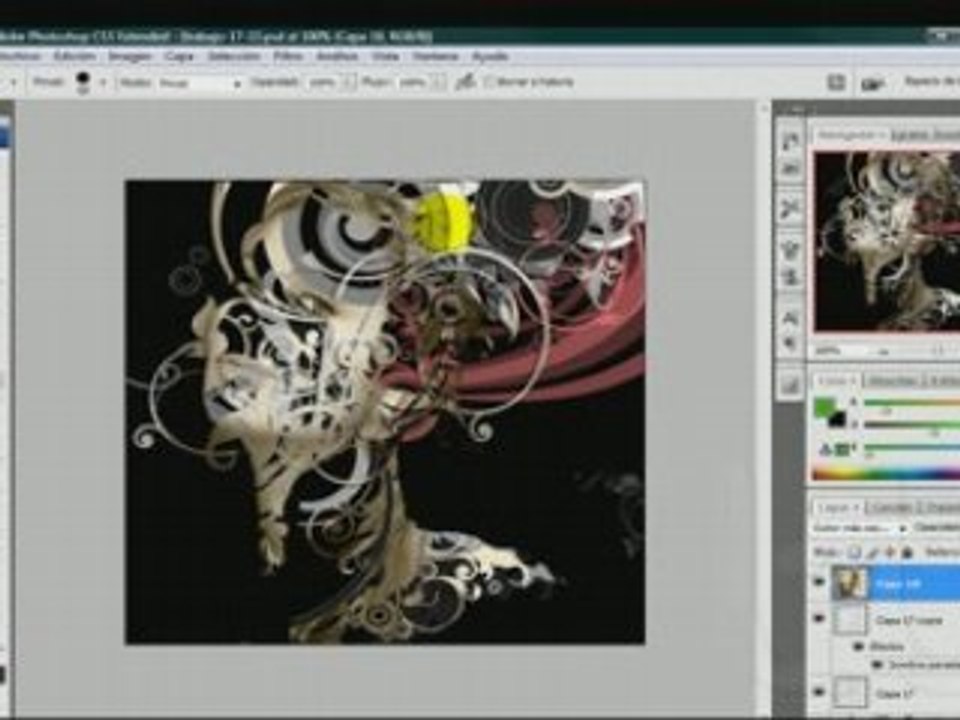Open the Flujo slider arrow
Image resolution: width=960 pixels, height=720 pixels.
pos(438,82)
